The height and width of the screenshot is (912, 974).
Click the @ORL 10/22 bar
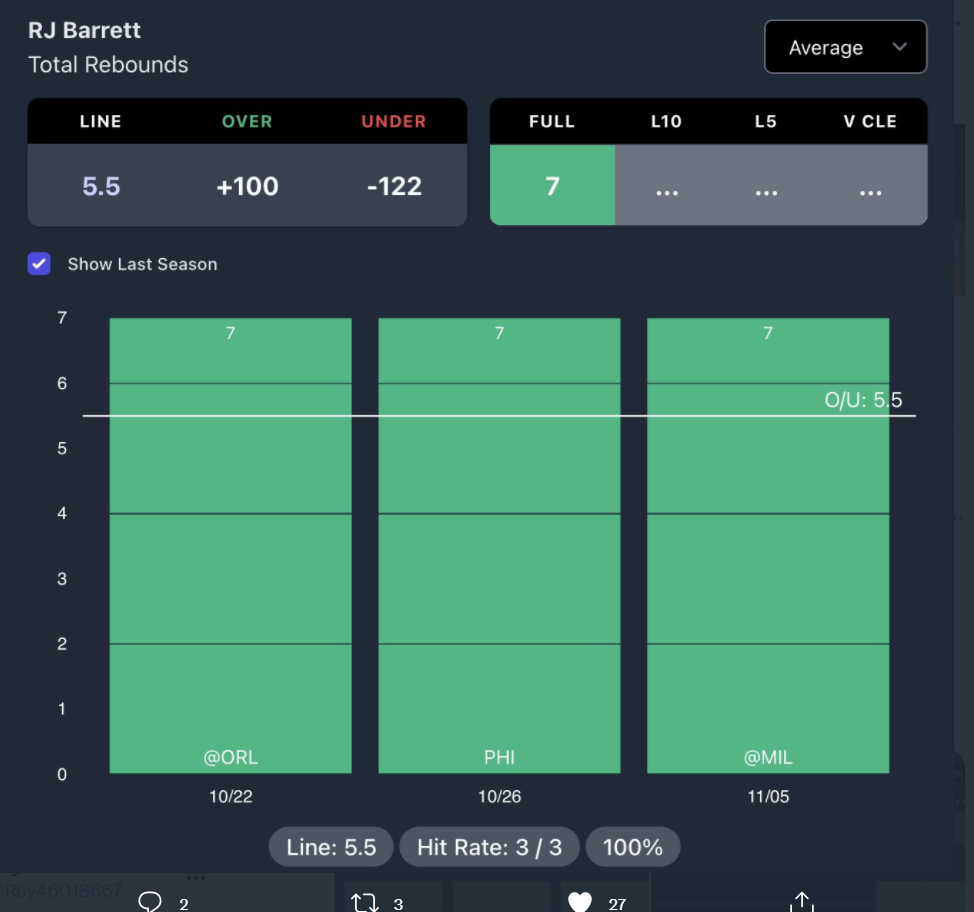point(230,545)
